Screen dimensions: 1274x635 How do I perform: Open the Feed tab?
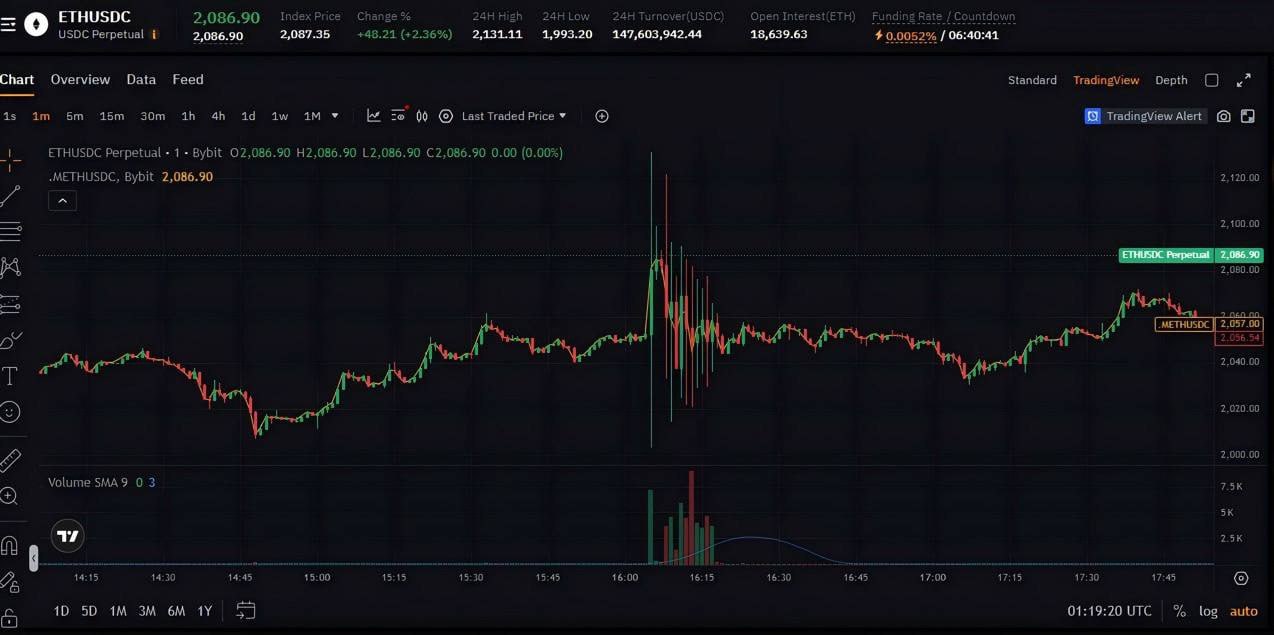[x=188, y=80]
